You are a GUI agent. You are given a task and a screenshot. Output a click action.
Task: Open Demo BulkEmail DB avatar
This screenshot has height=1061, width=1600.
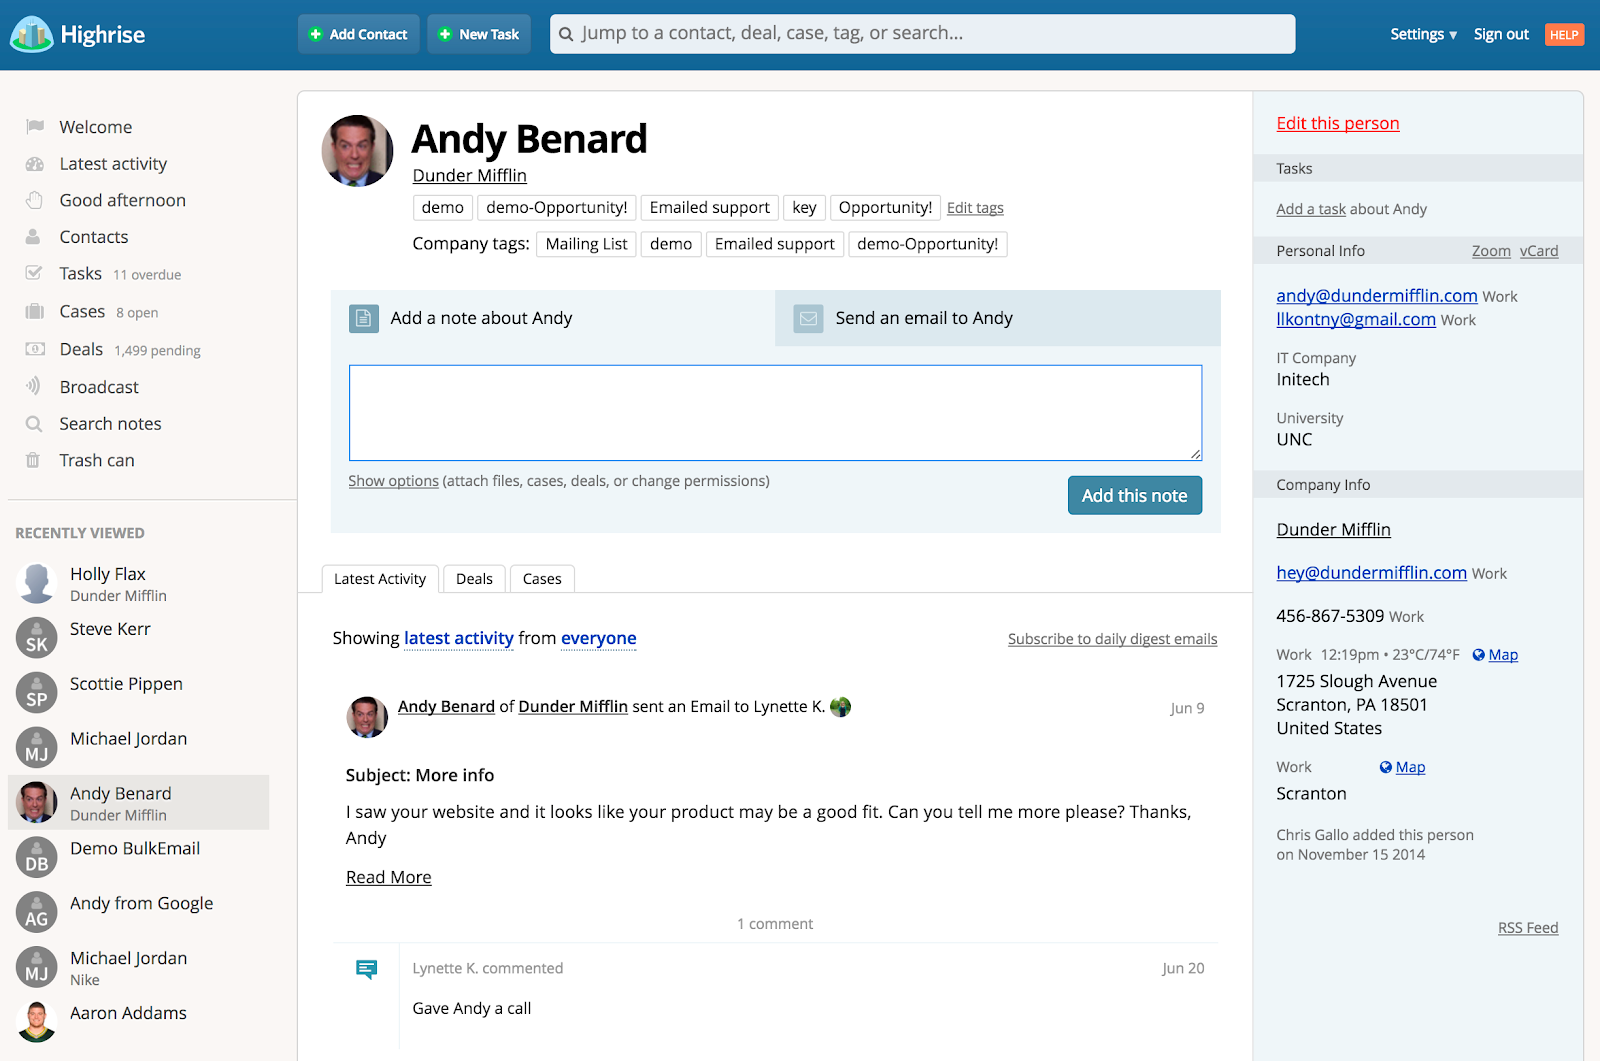click(37, 857)
